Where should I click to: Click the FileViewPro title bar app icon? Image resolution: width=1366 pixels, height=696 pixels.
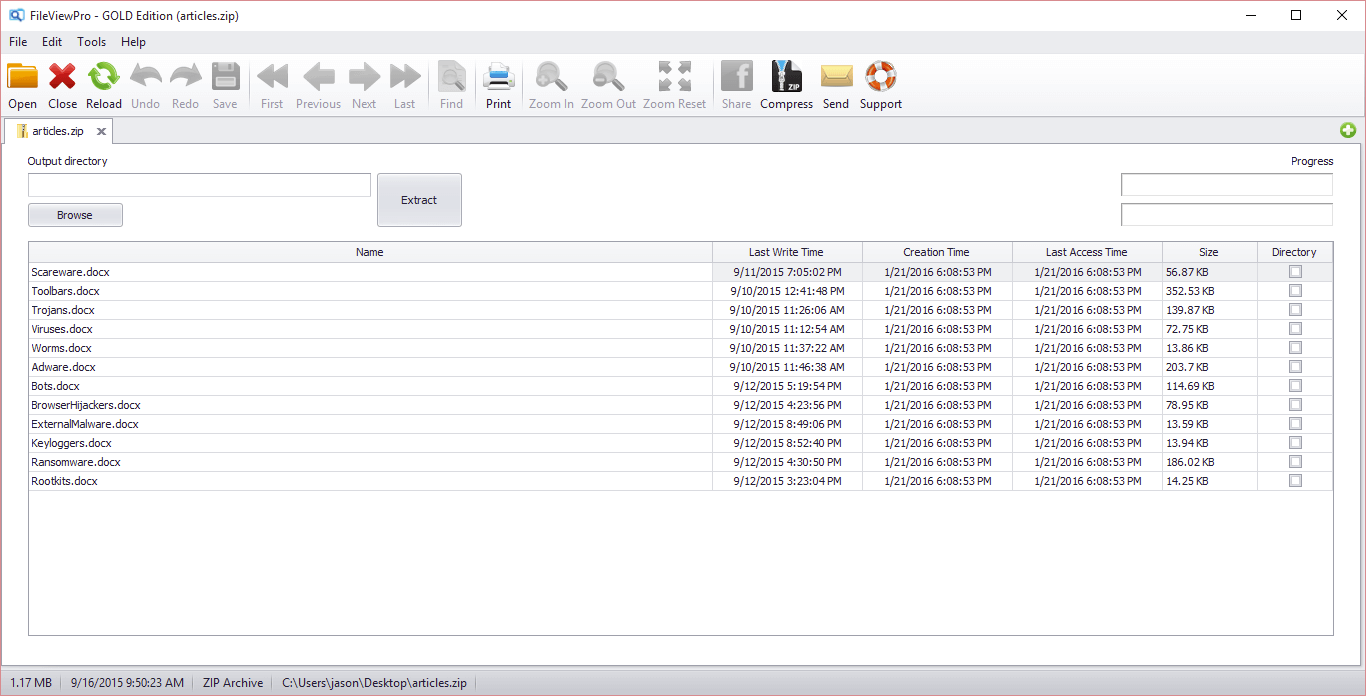(x=16, y=15)
